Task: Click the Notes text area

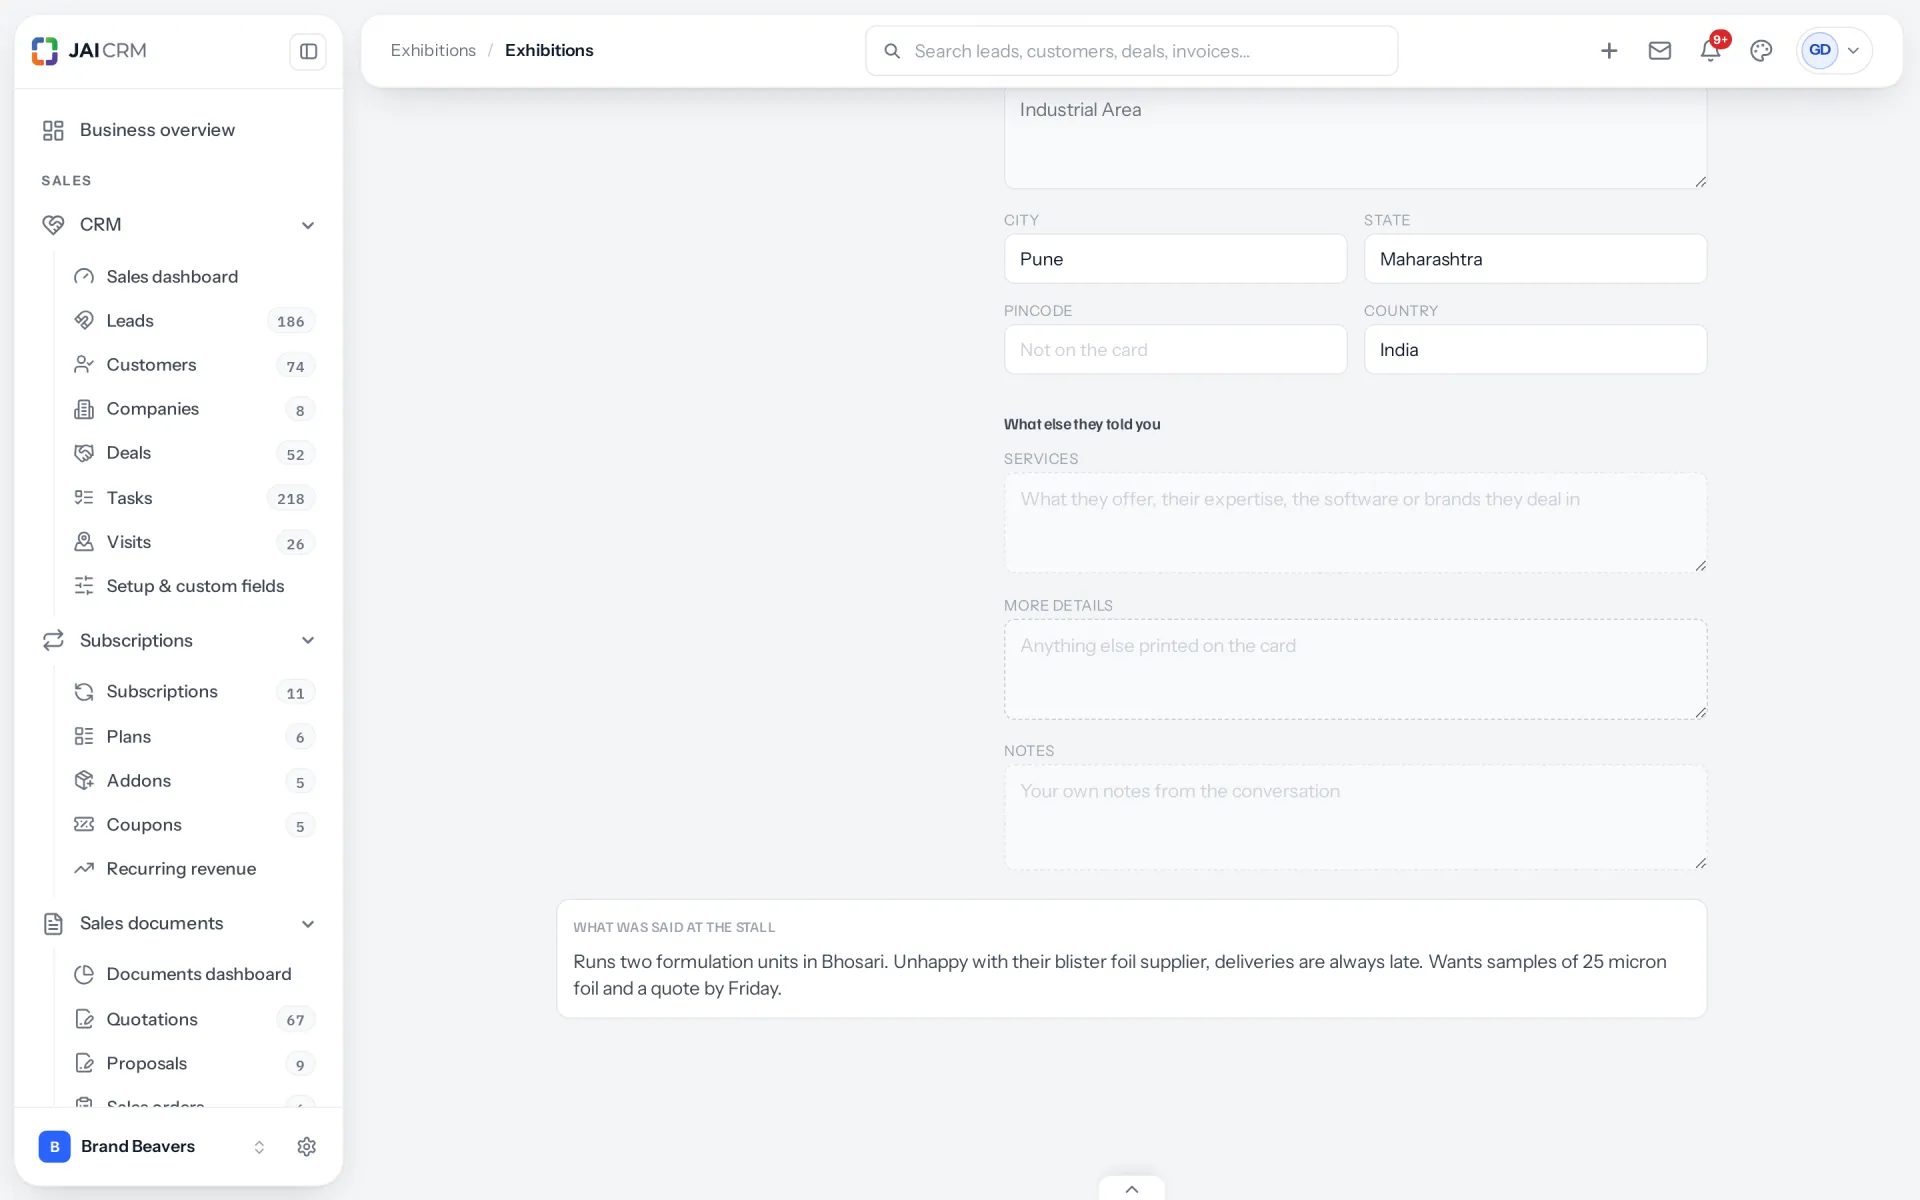Action: 1355,817
